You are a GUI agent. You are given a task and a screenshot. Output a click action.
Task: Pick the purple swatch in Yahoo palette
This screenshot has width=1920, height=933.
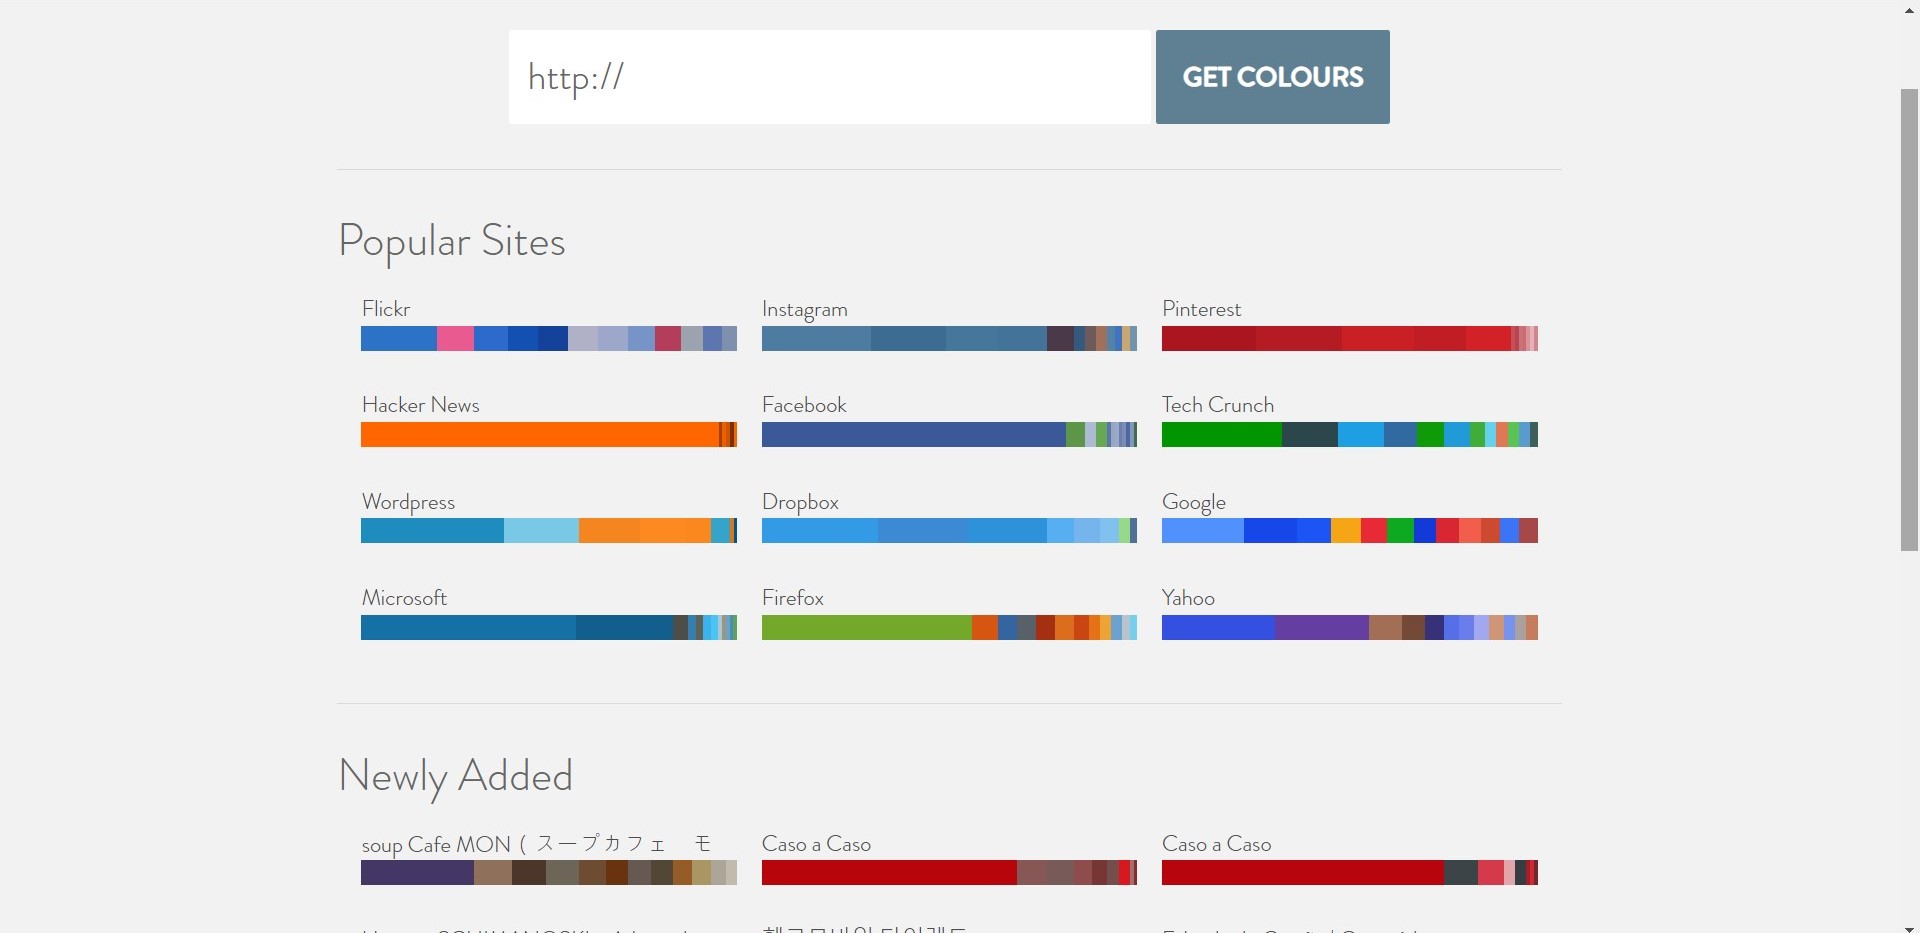click(1321, 628)
